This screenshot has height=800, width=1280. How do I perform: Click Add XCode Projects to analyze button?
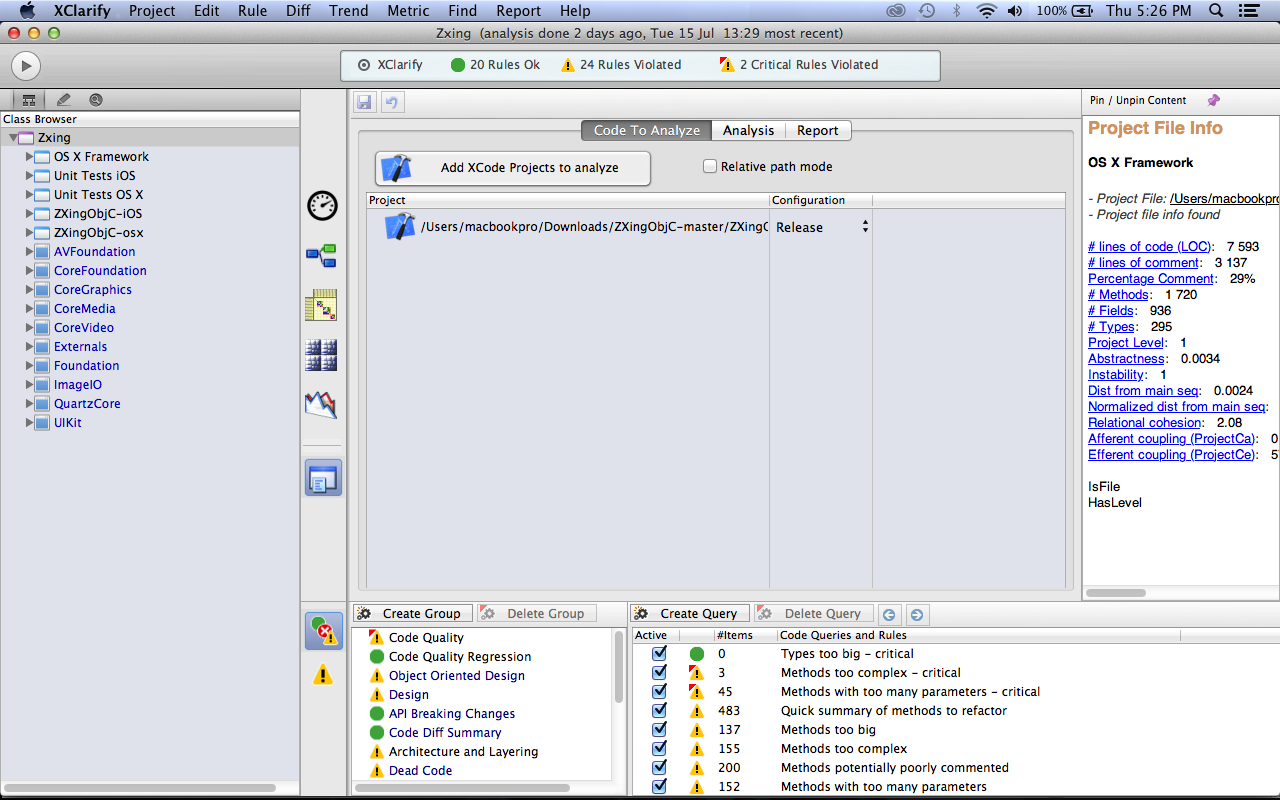click(x=513, y=168)
